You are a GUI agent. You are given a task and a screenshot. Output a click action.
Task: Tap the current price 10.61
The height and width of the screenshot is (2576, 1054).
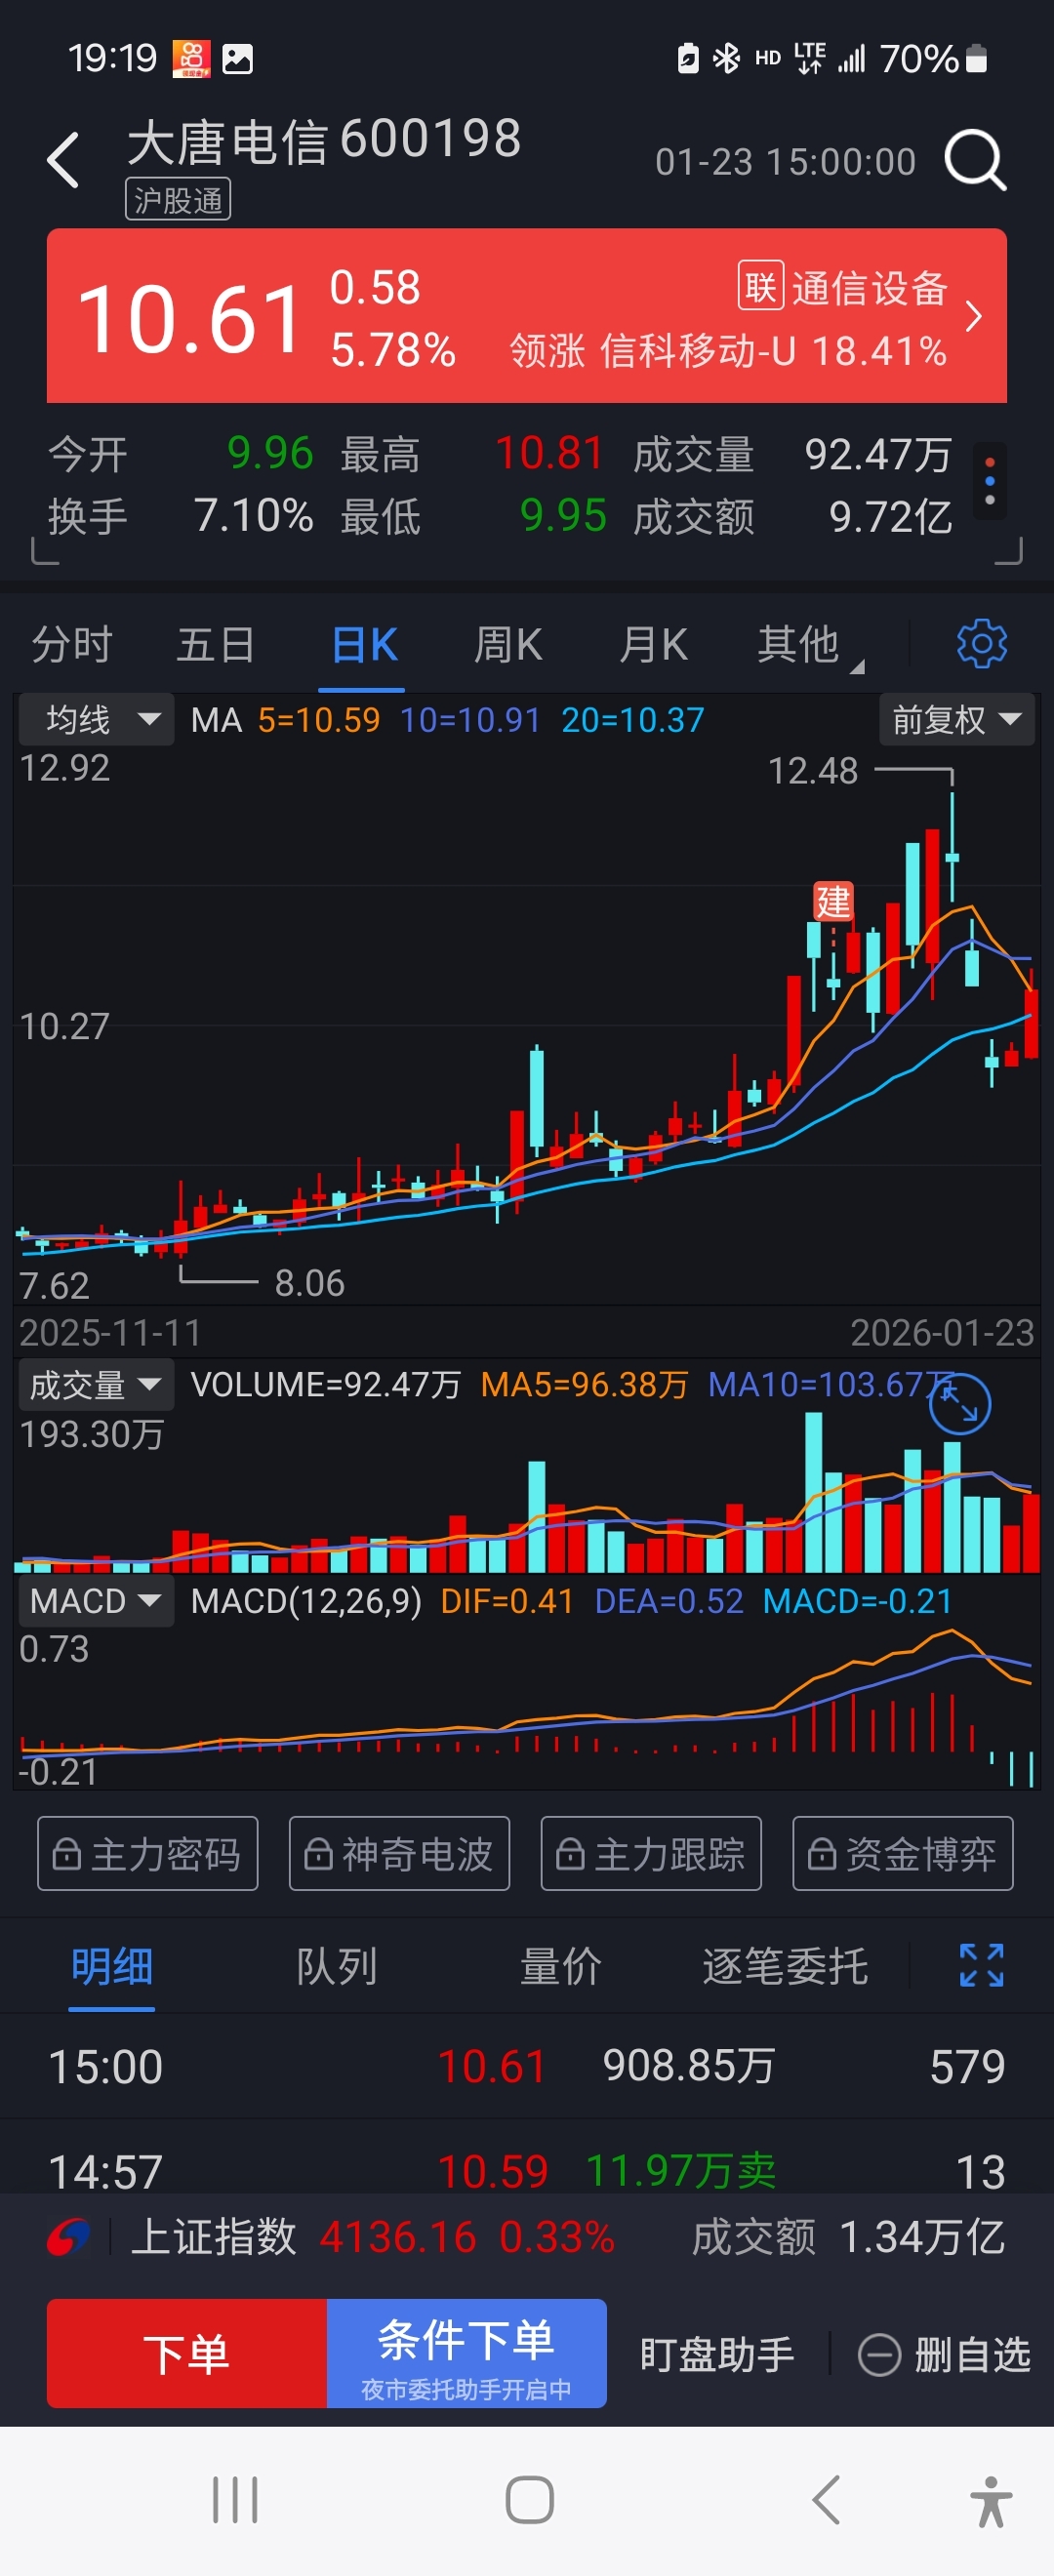190,320
